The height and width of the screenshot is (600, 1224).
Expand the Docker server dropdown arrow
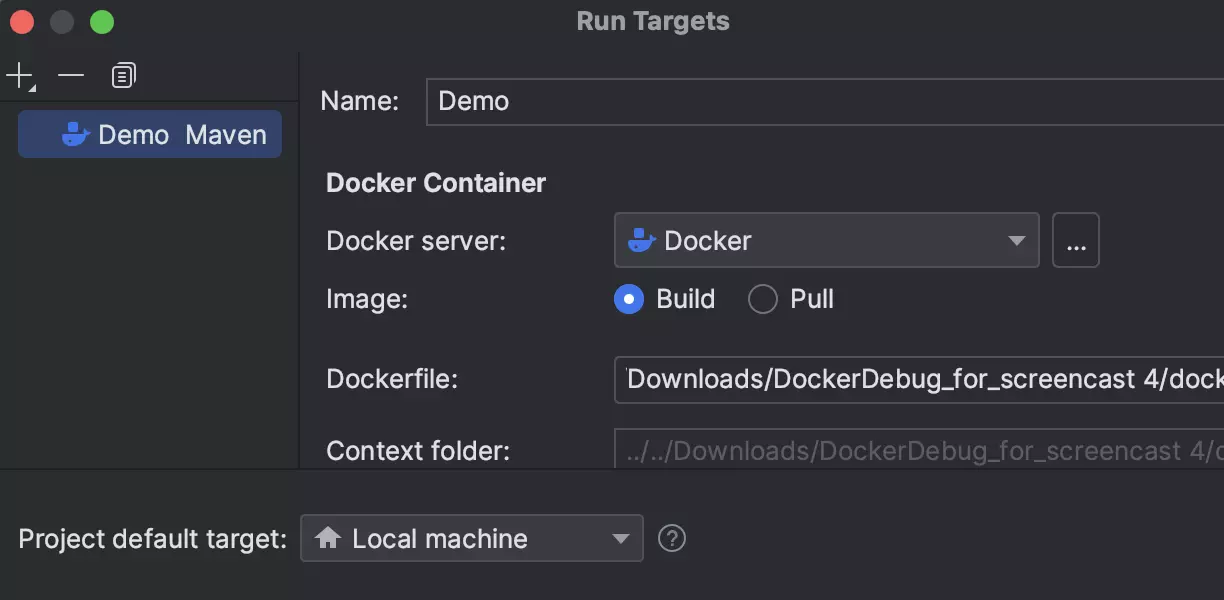tap(1016, 241)
